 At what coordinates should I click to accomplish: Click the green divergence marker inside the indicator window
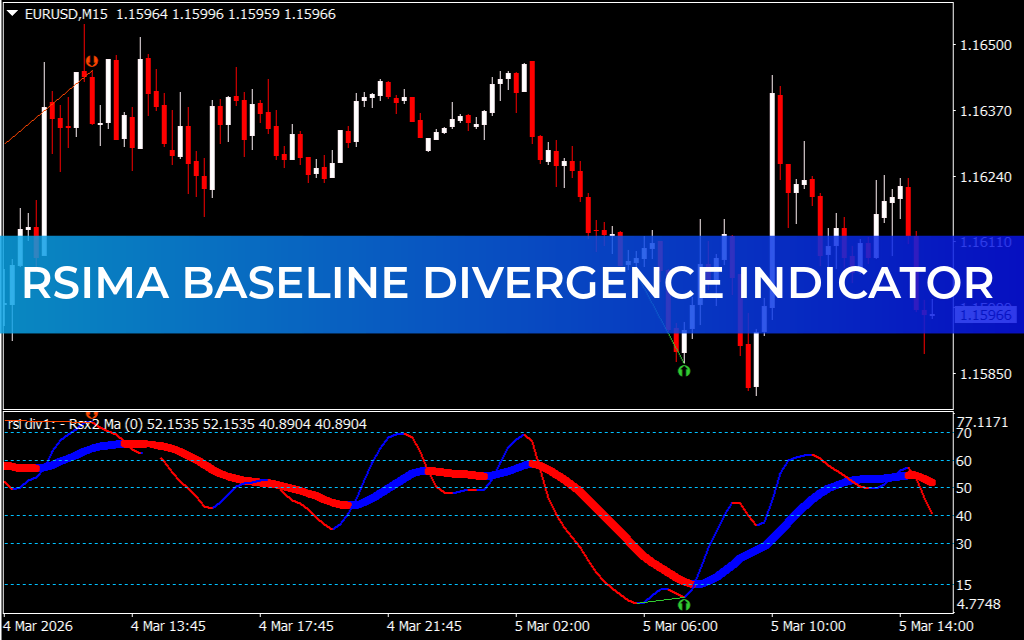685,604
